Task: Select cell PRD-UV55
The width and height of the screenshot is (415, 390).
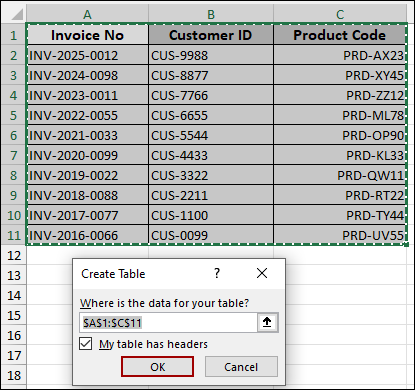Action: point(340,235)
